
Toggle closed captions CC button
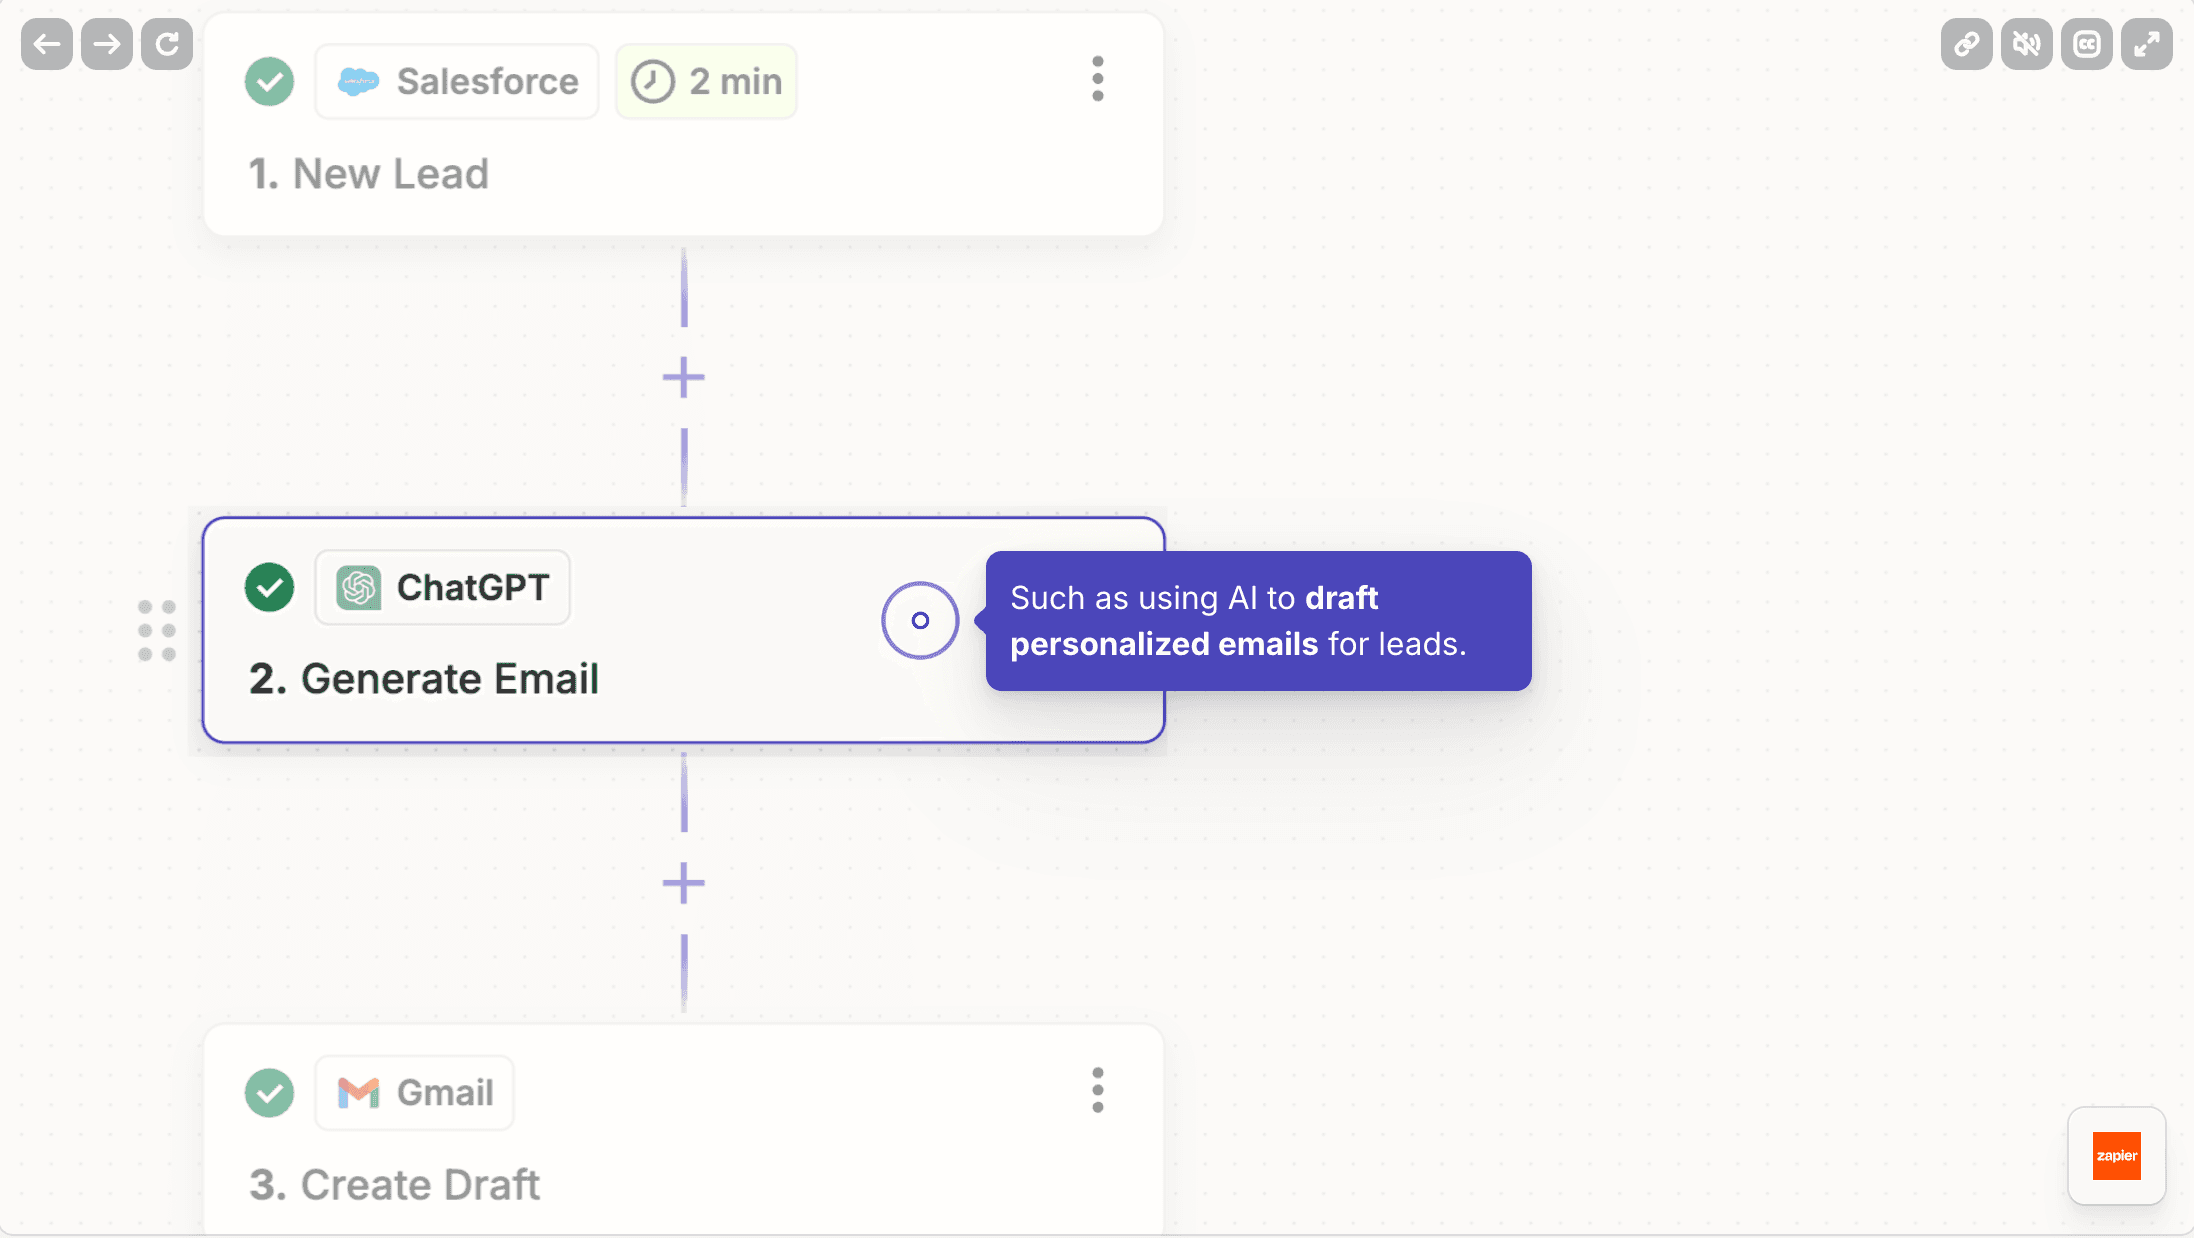point(2086,44)
